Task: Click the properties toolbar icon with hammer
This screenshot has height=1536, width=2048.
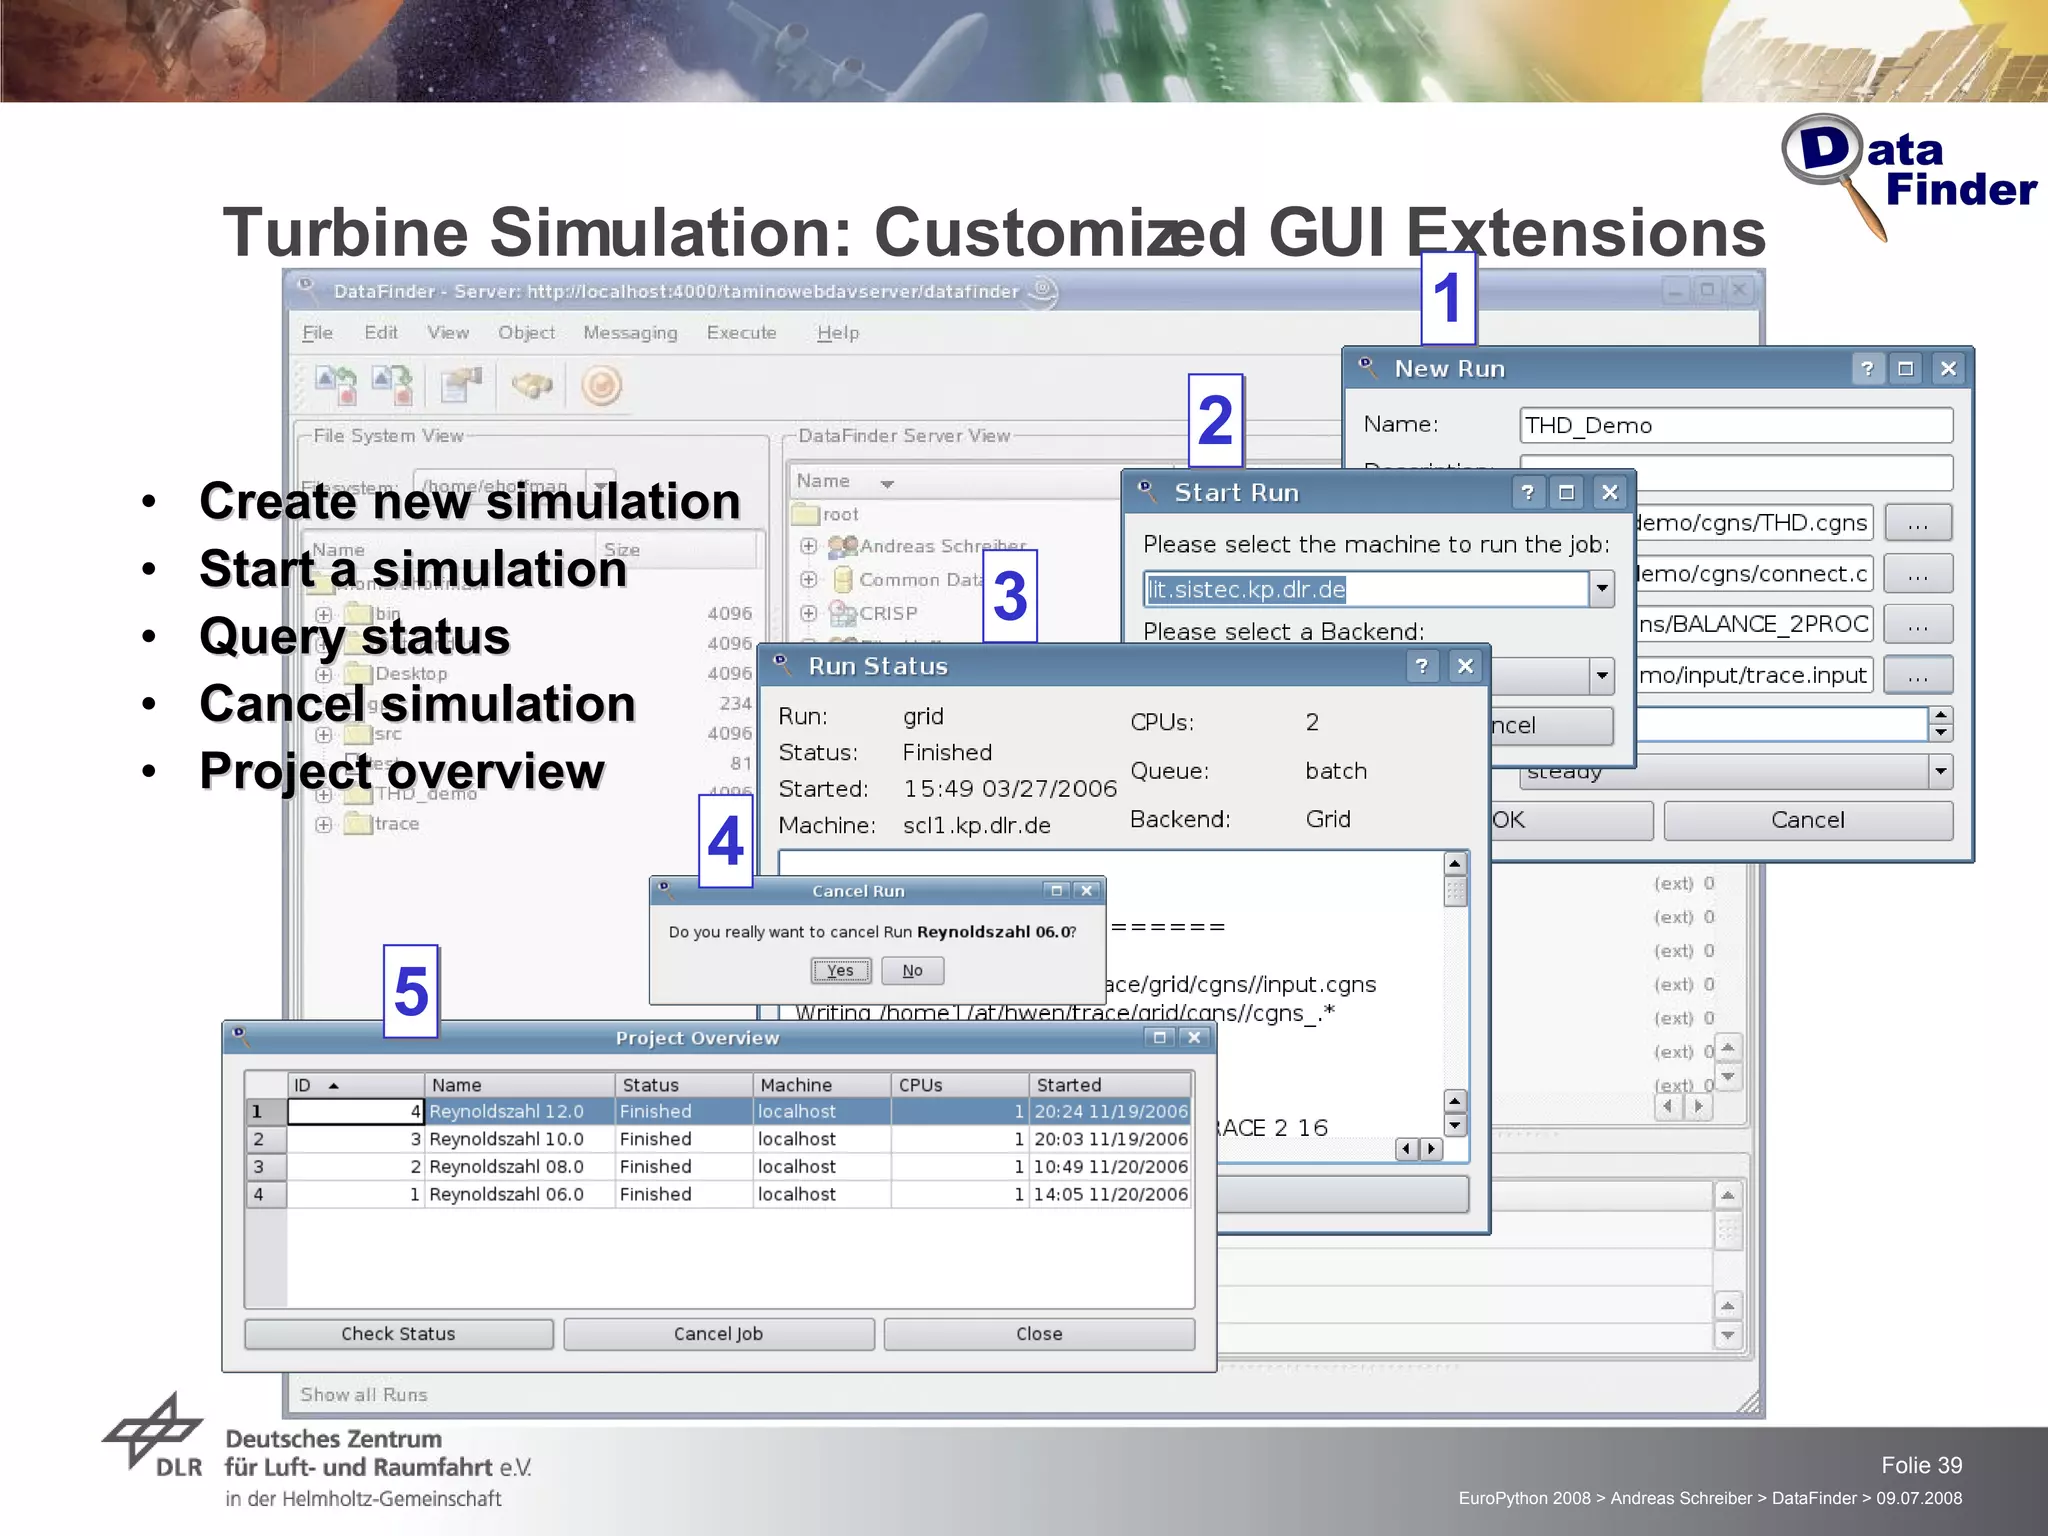Action: coord(461,385)
